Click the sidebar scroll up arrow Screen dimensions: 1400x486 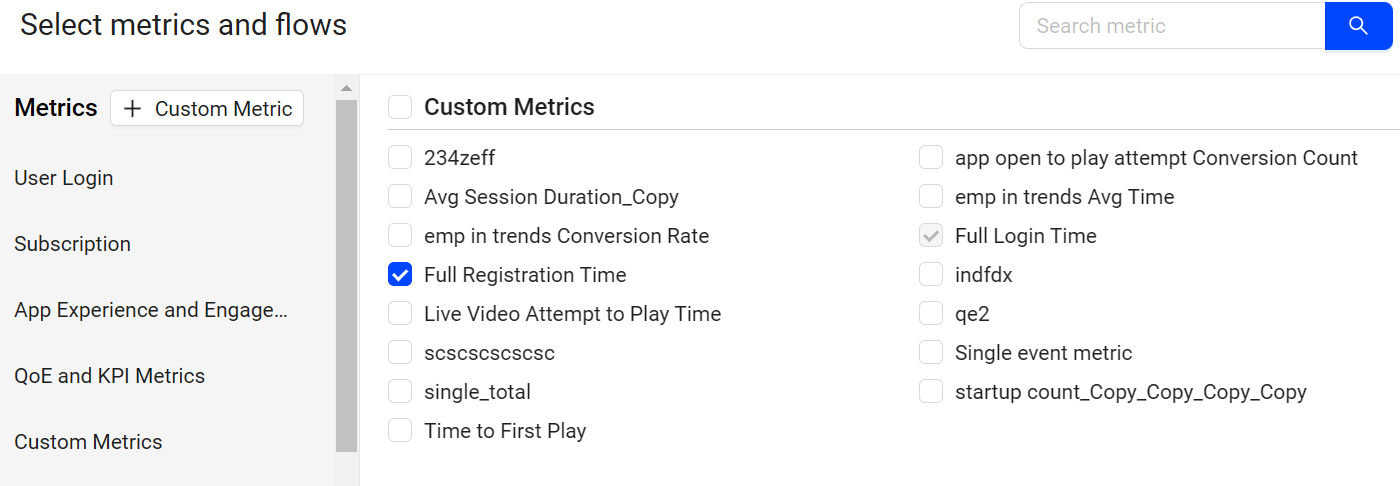point(346,88)
